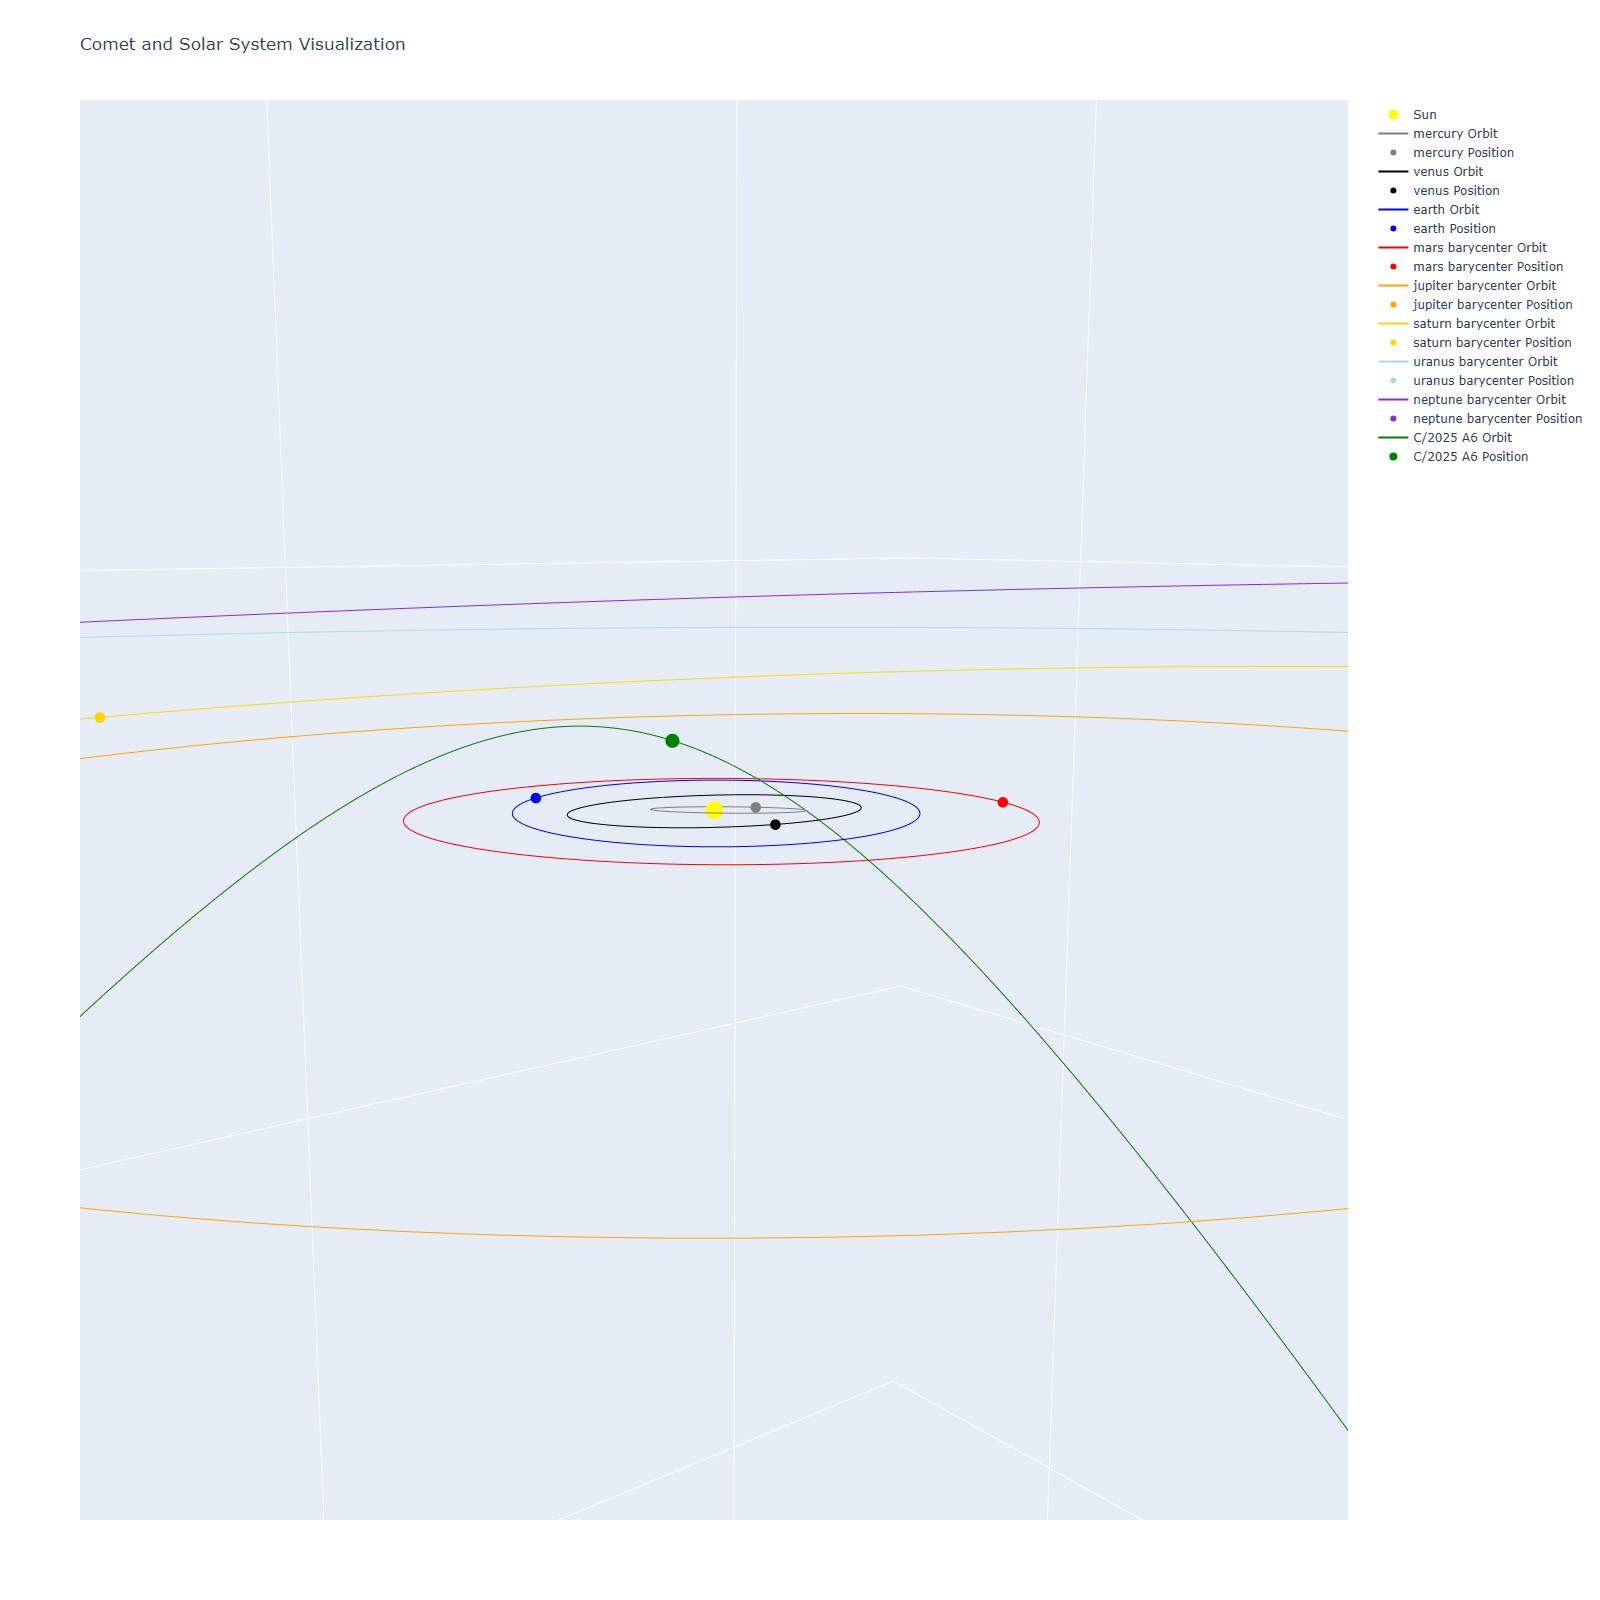Click the purple line swatch for neptune Orbit in the legend
The width and height of the screenshot is (1600, 1600).
click(1393, 400)
